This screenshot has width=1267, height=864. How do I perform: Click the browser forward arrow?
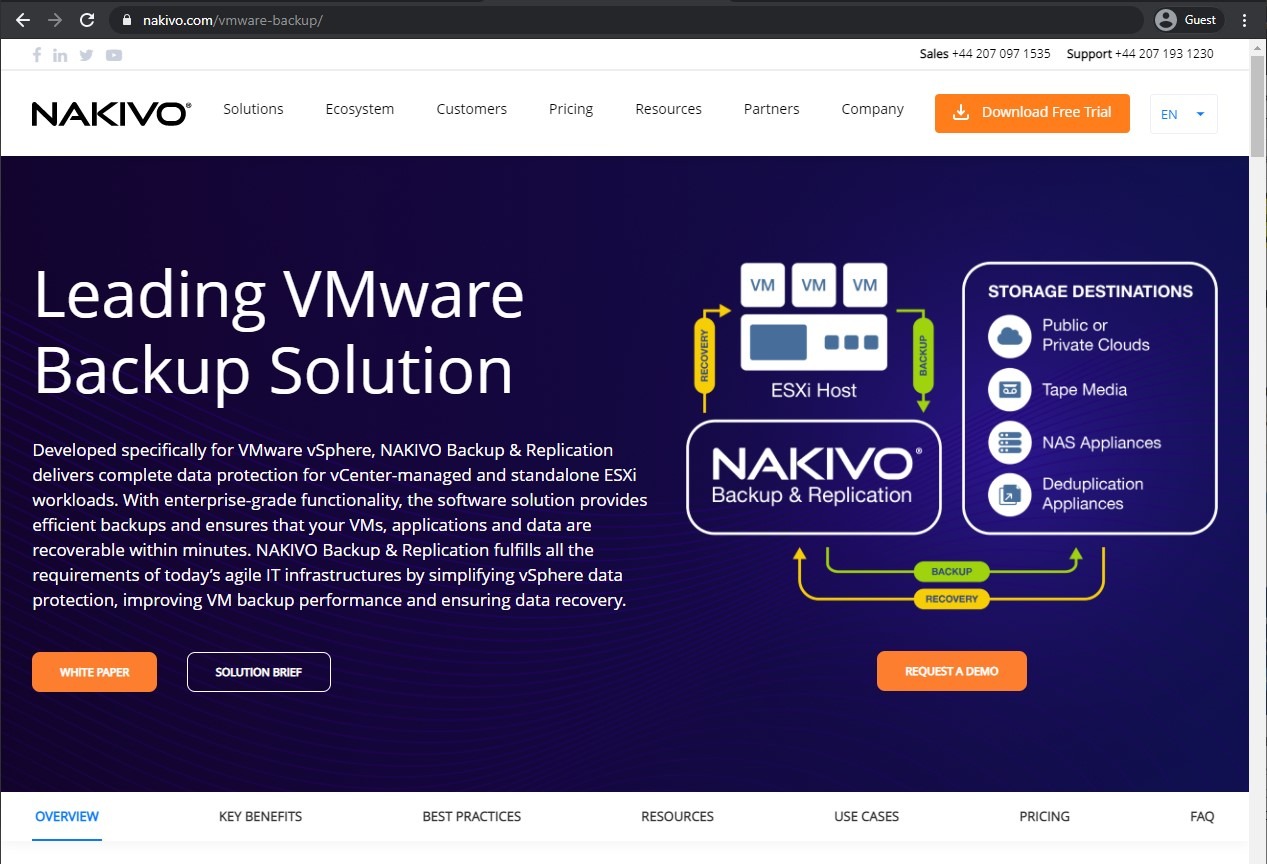point(55,20)
